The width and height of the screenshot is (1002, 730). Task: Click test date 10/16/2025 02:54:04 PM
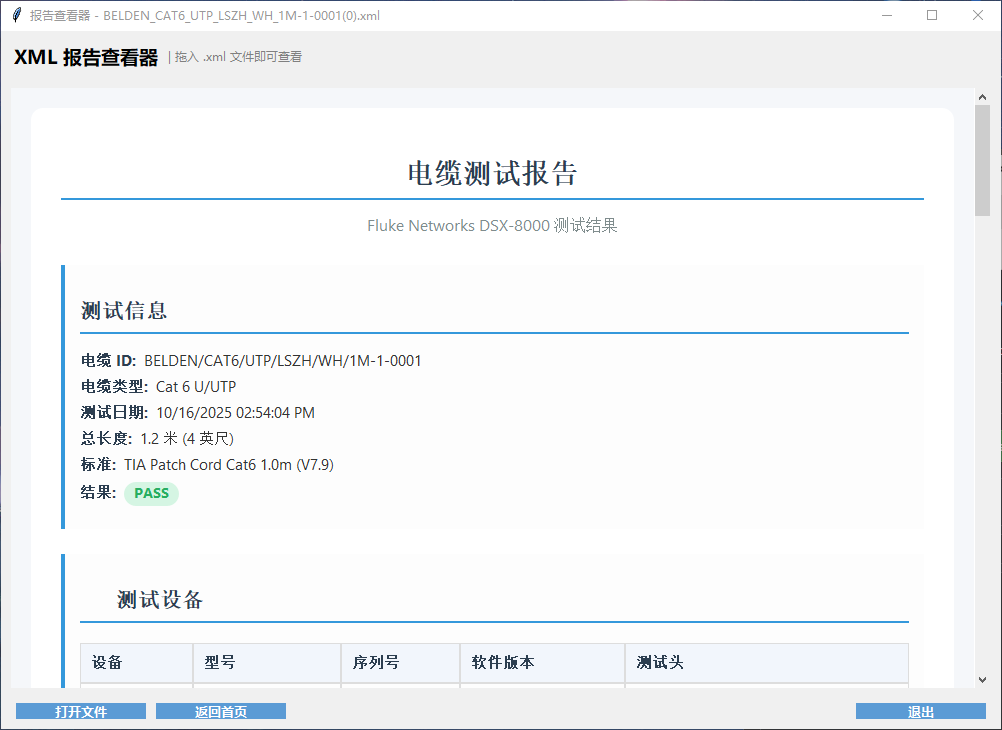coord(236,413)
